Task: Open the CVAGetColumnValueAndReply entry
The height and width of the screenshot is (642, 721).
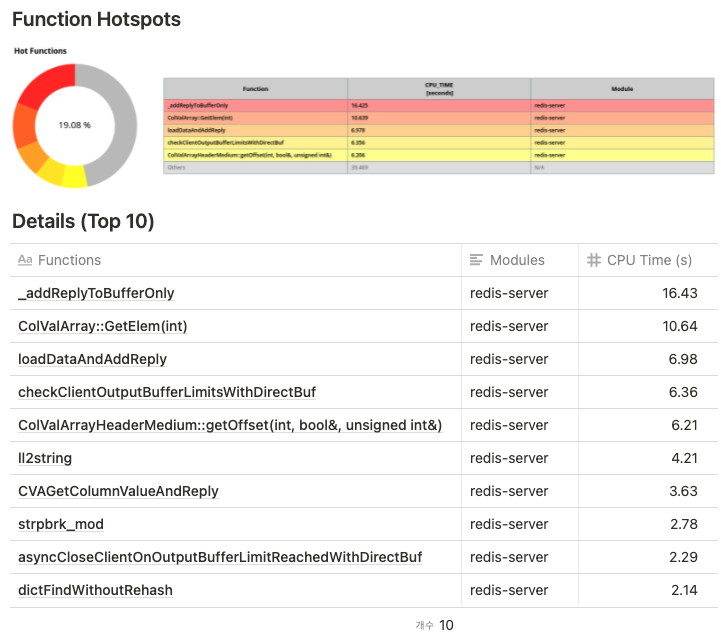Action: tap(118, 491)
